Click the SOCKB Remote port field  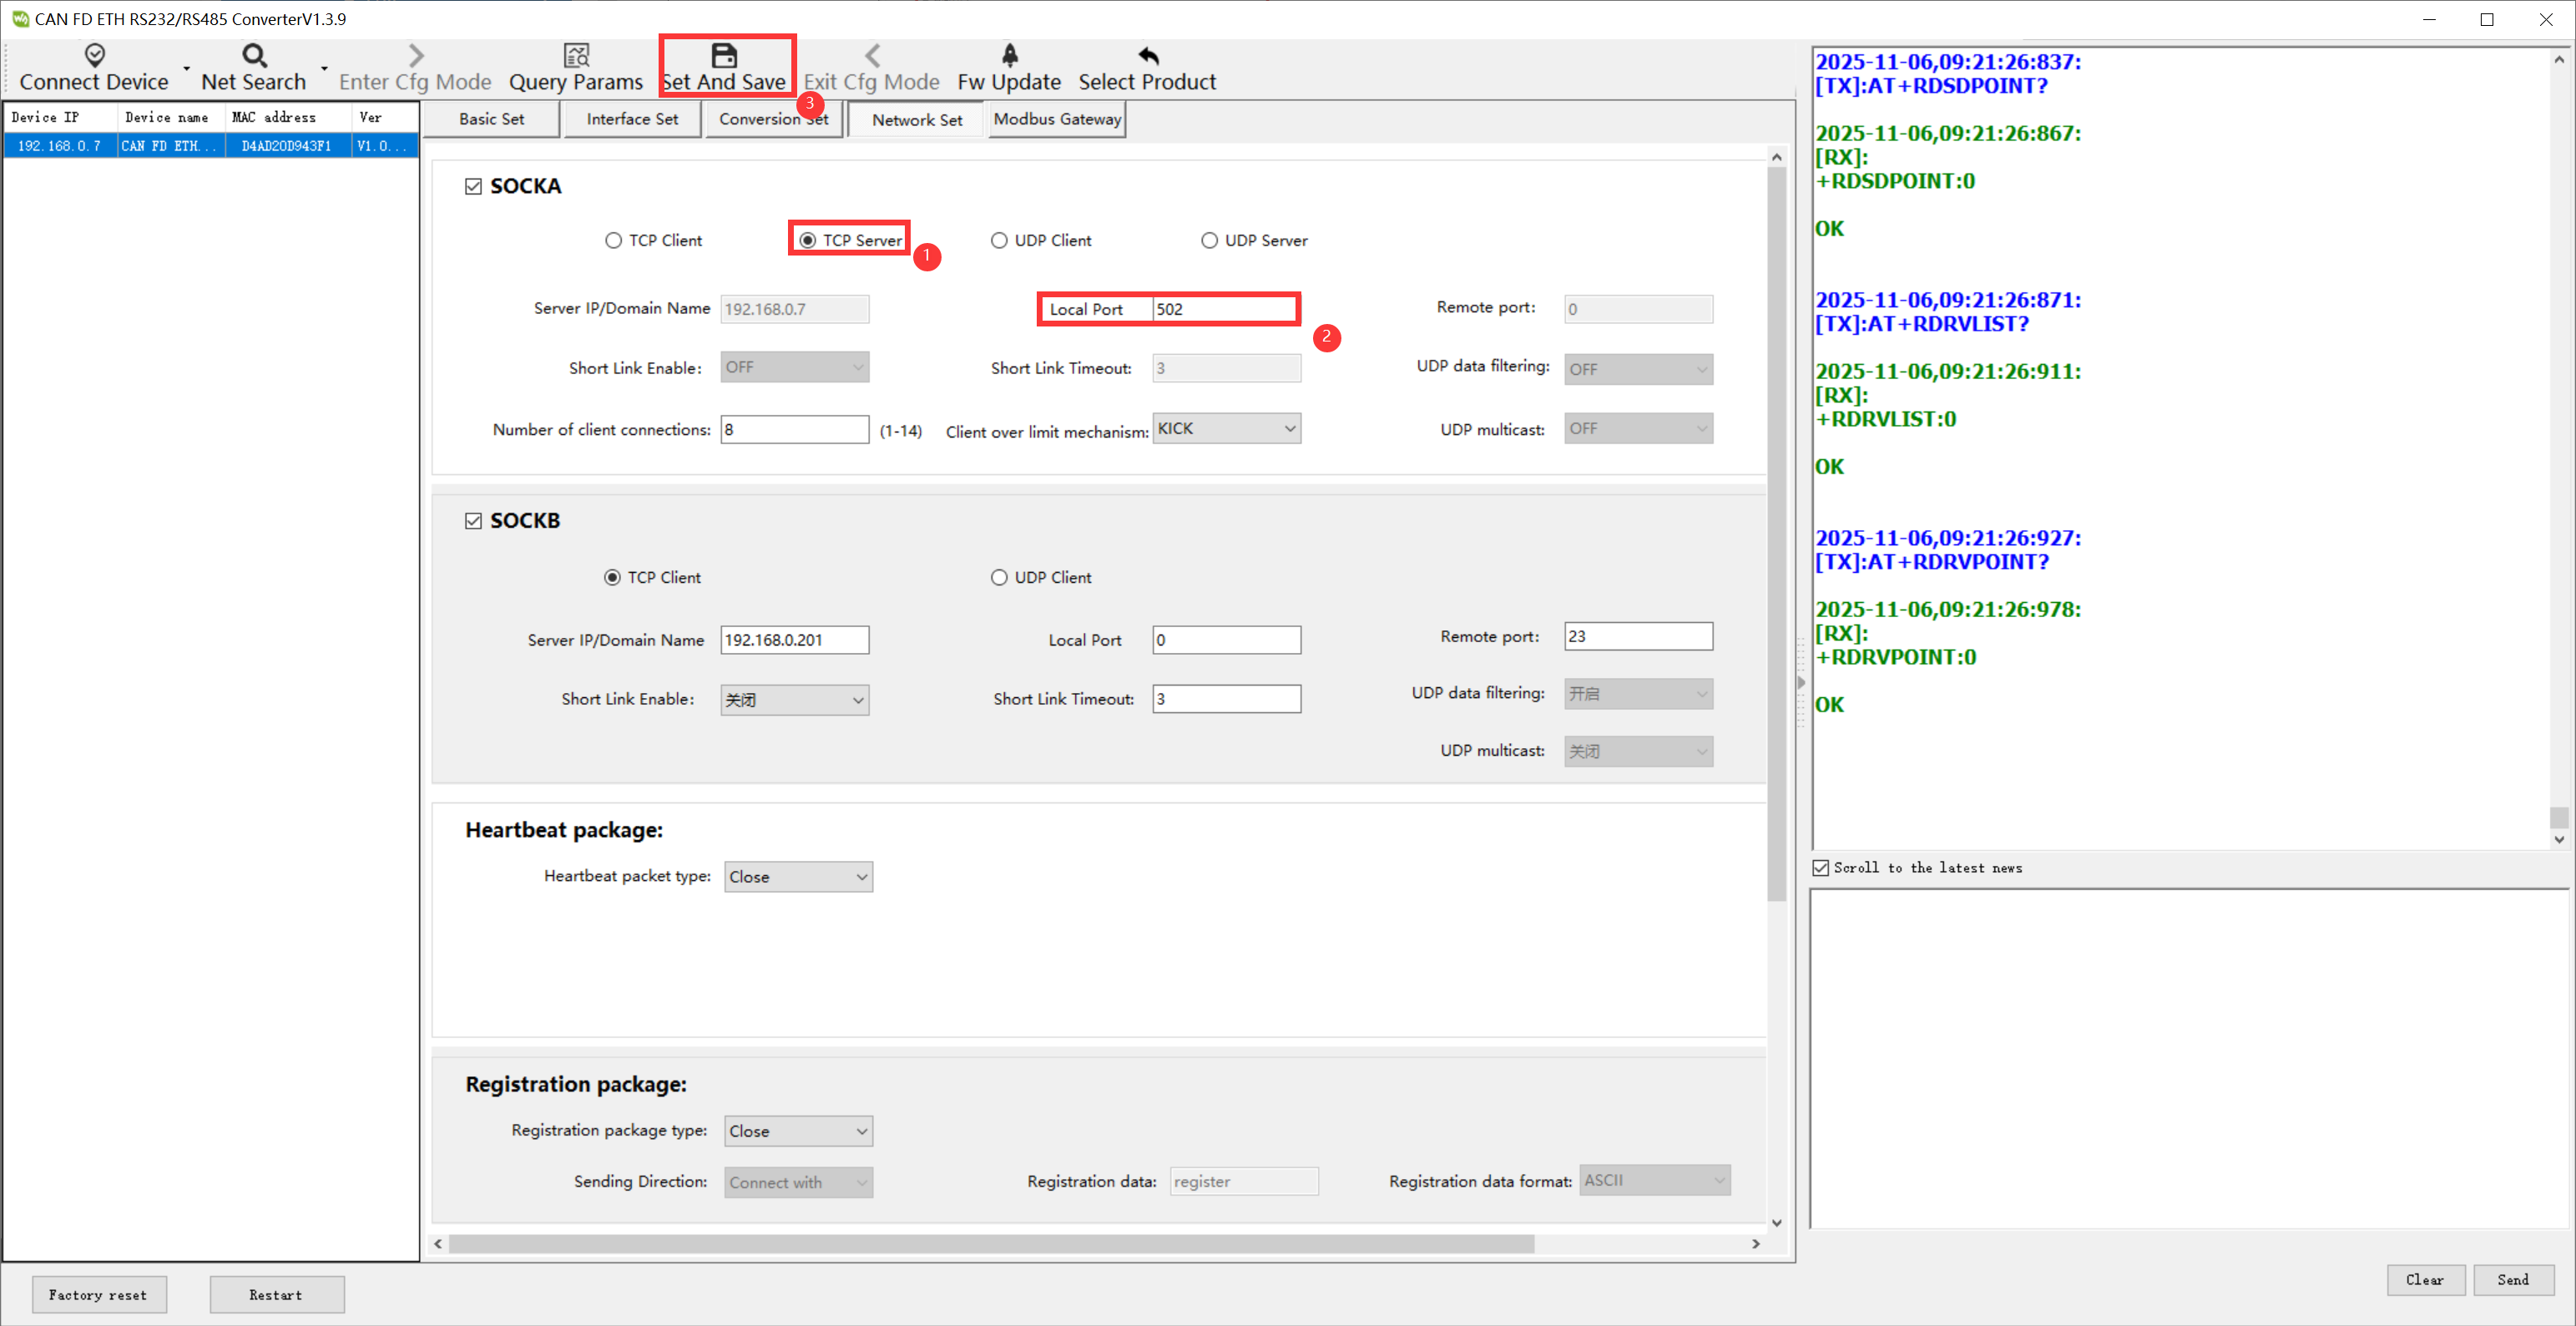tap(1637, 637)
